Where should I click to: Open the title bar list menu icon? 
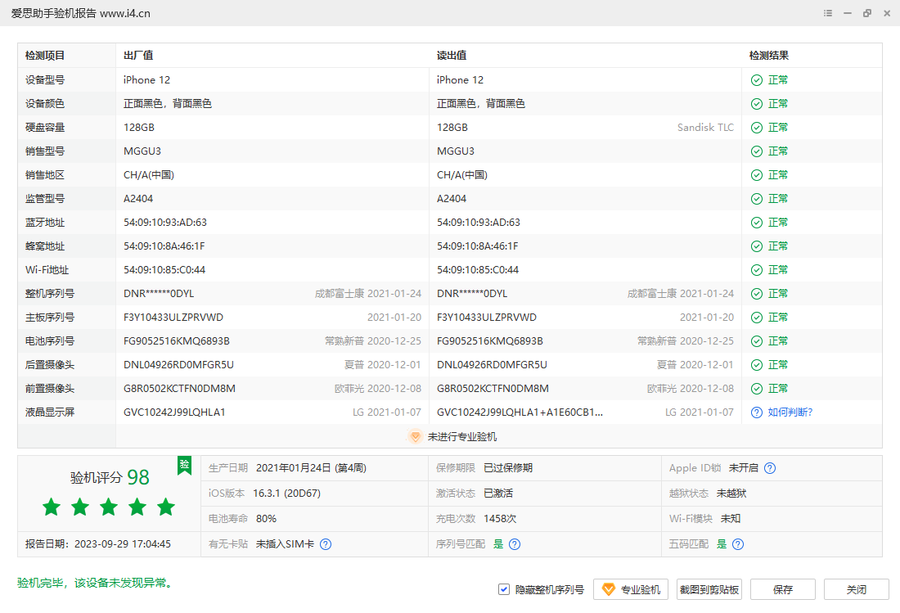tap(828, 13)
